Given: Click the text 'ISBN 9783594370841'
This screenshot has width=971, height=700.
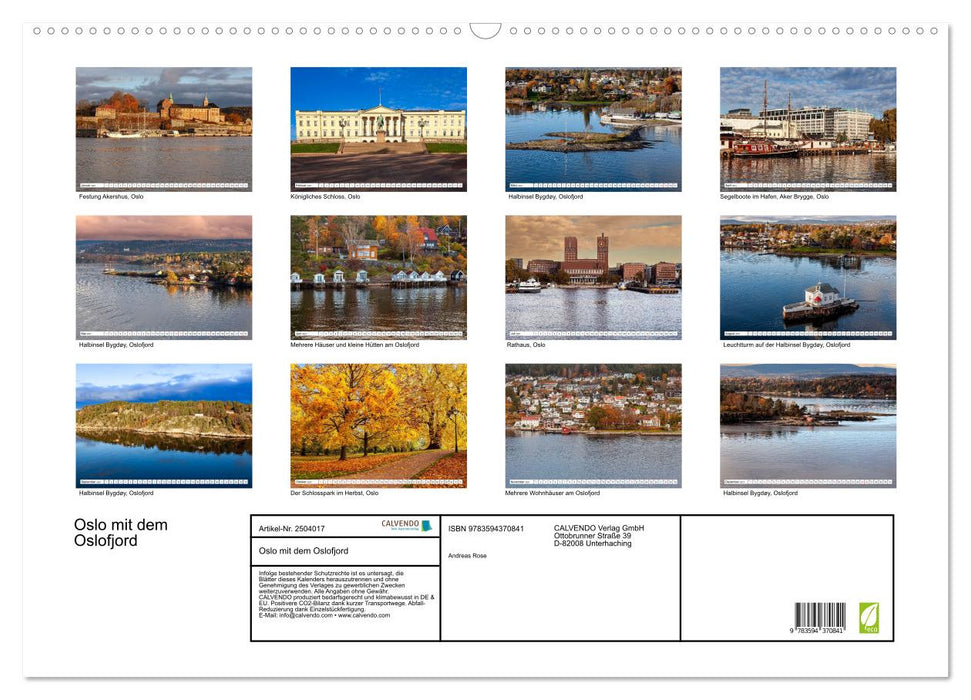Looking at the screenshot, I should [486, 529].
